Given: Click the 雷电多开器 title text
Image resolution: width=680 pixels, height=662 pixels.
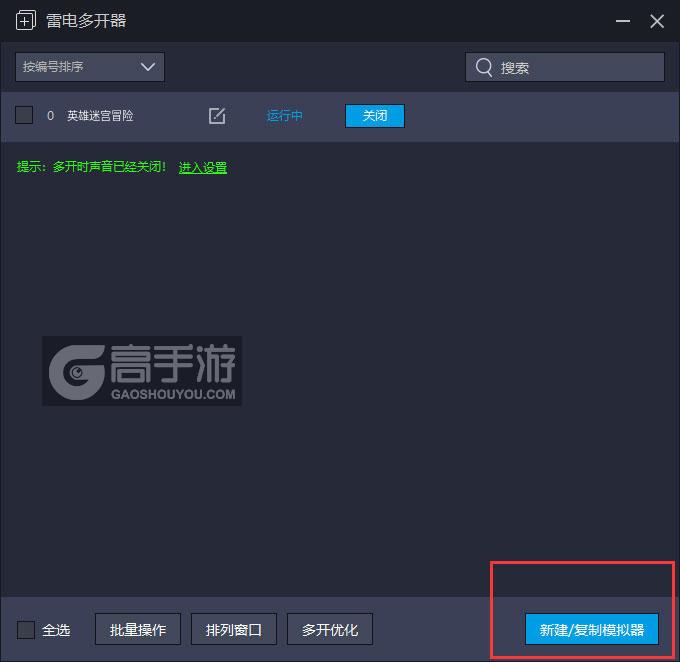Looking at the screenshot, I should pyautogui.click(x=86, y=21).
